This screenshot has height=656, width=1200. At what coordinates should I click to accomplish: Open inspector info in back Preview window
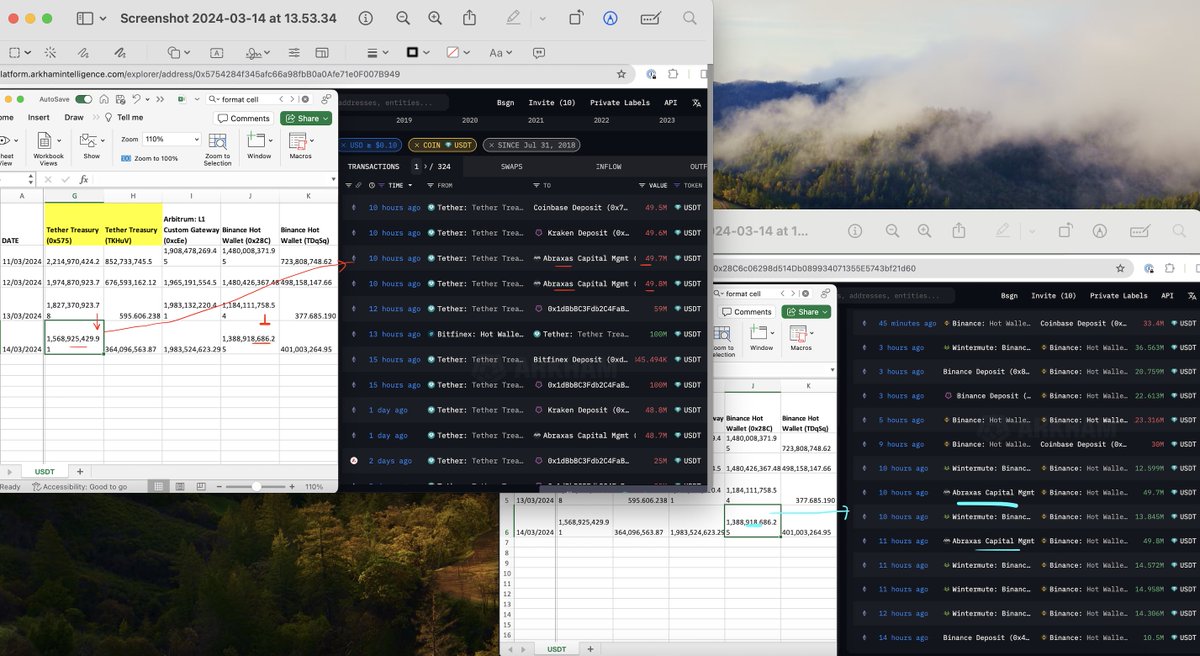click(854, 231)
